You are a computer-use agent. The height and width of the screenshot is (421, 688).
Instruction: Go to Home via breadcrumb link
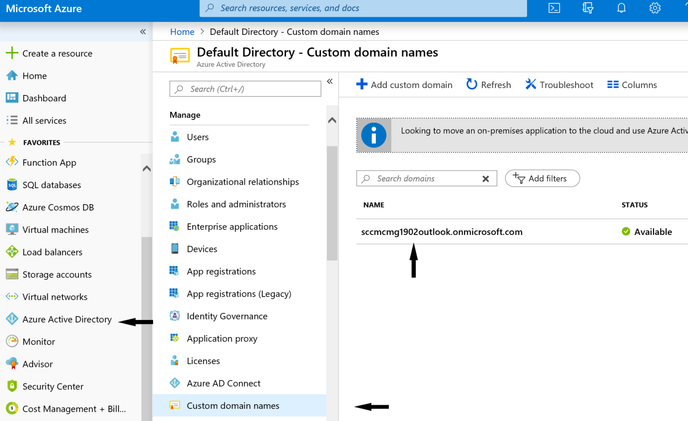click(182, 32)
